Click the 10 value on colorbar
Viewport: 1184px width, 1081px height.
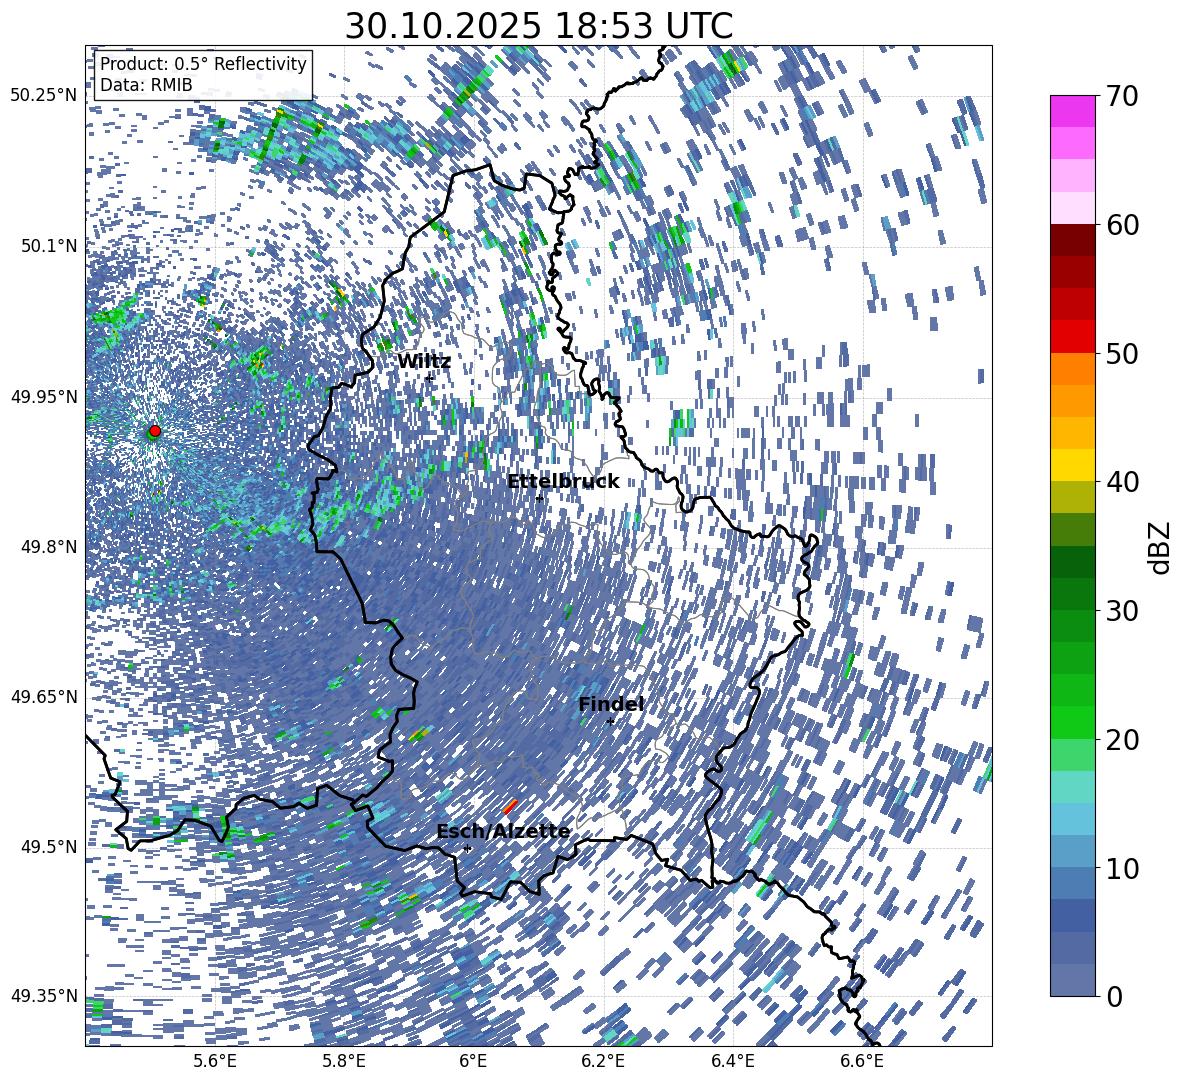[x=1121, y=868]
